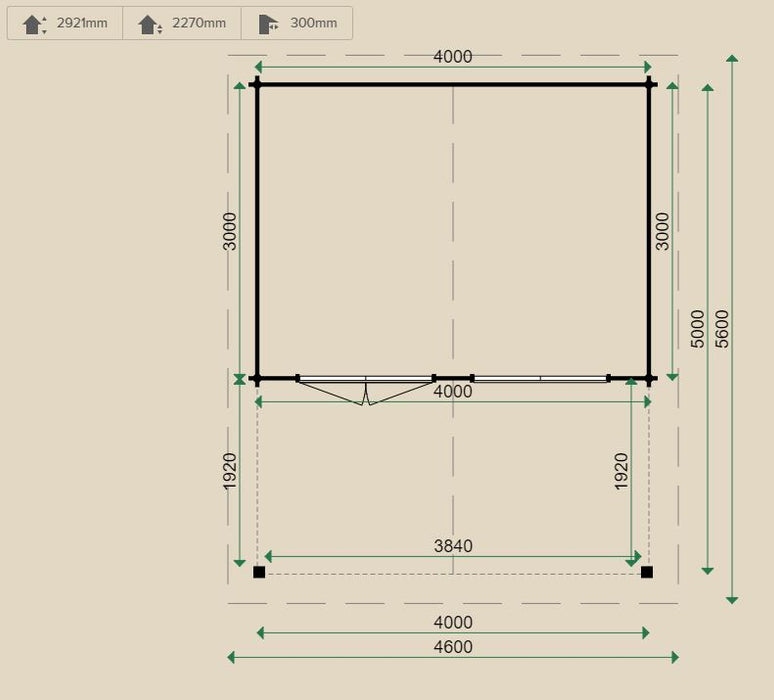This screenshot has width=774, height=700.
Task: Click the double door swing symbol
Action: coord(366,391)
